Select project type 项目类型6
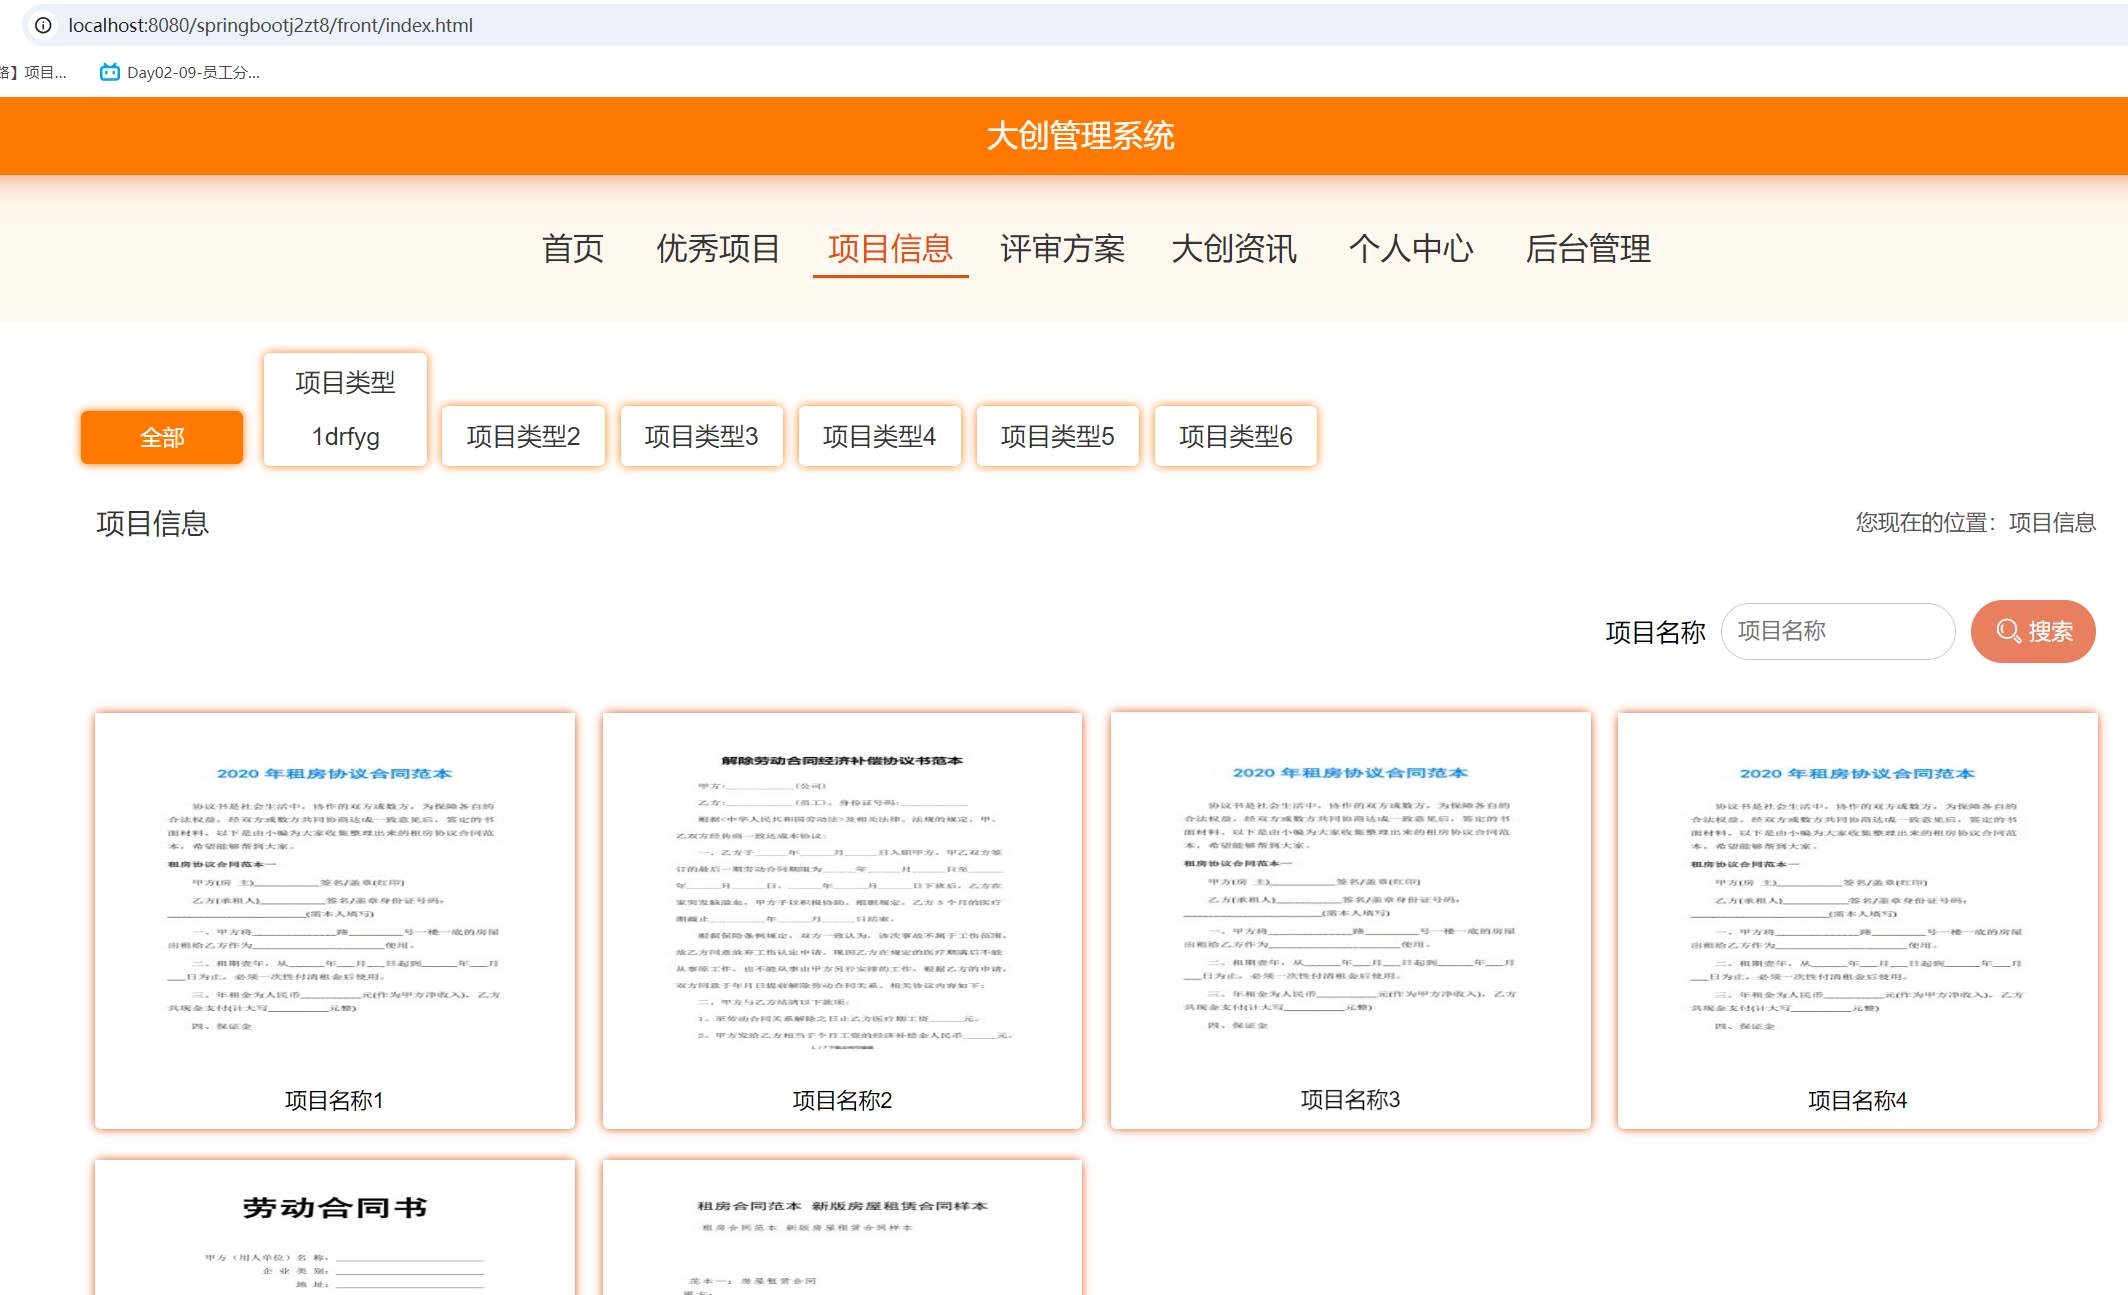Image resolution: width=2128 pixels, height=1295 pixels. point(1235,436)
